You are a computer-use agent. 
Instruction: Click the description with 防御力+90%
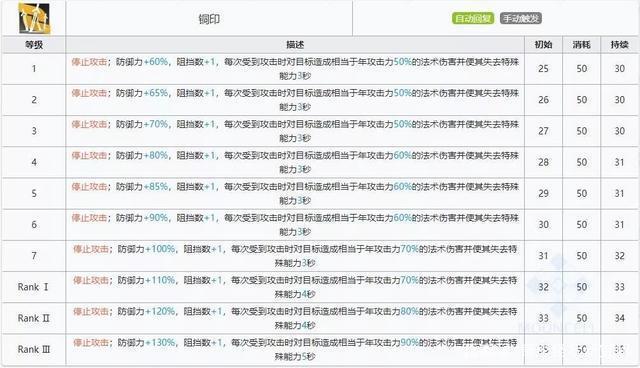click(x=295, y=225)
